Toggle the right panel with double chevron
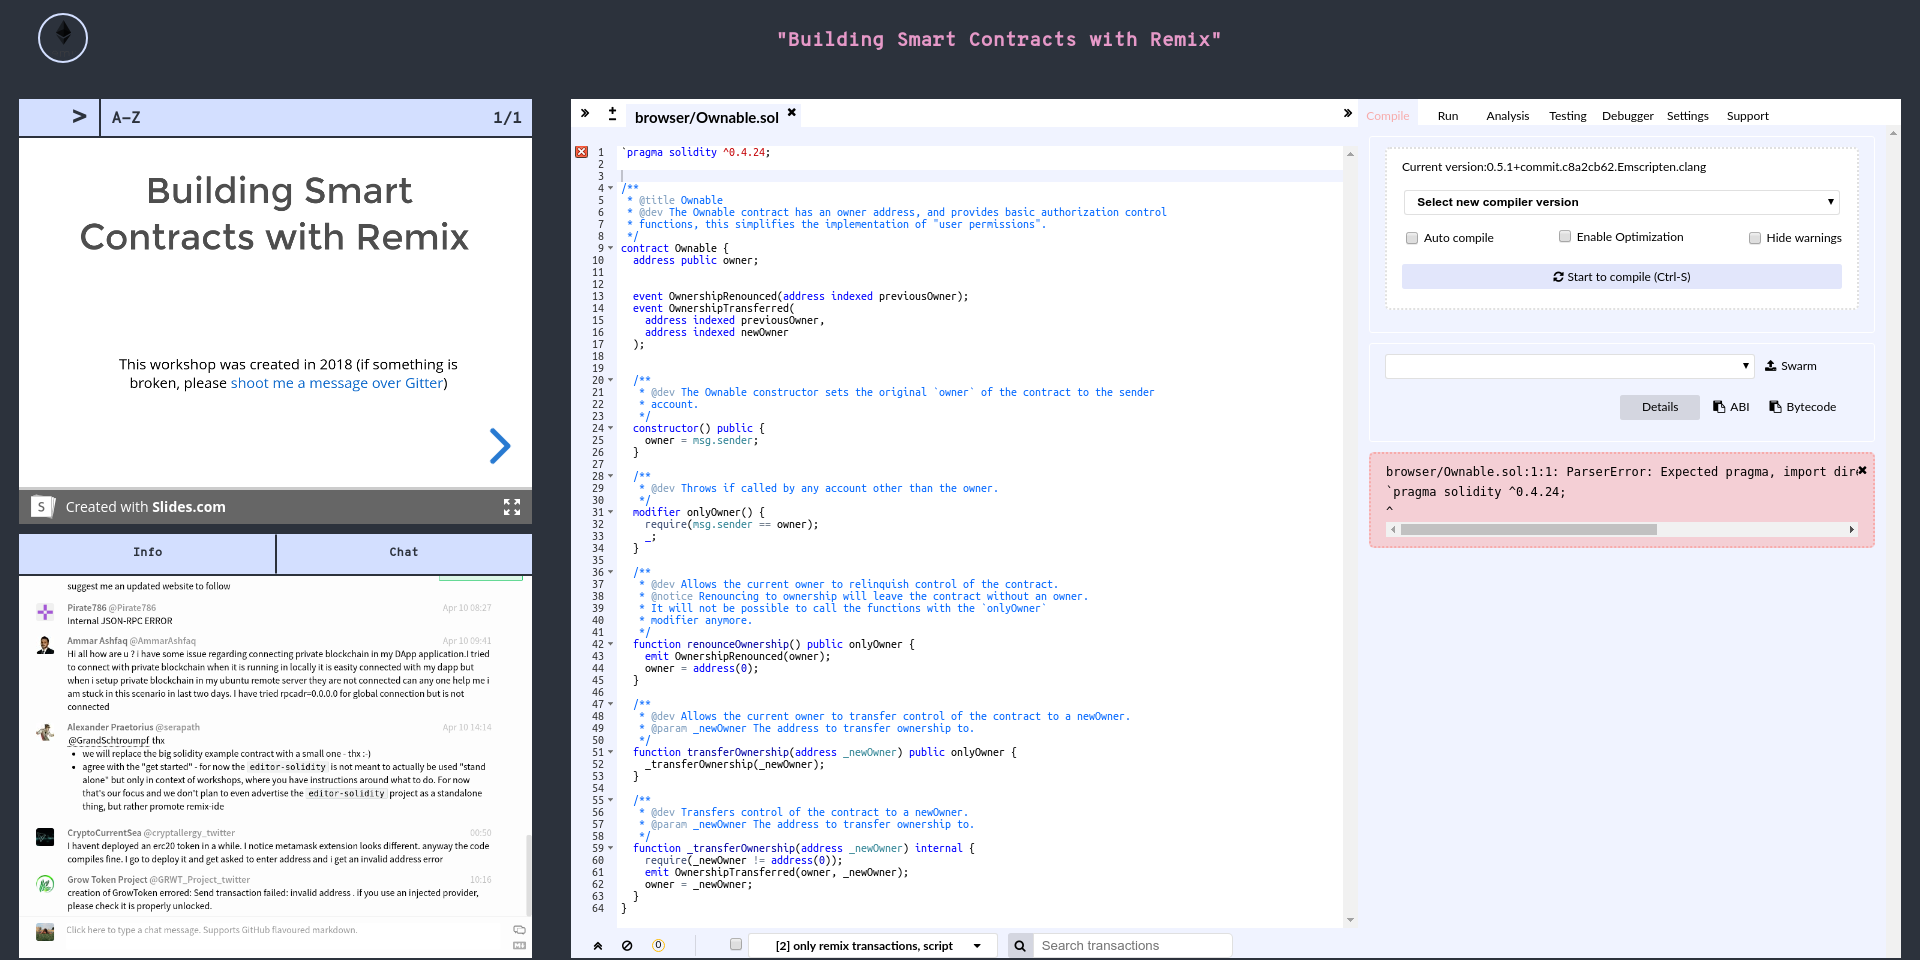The image size is (1920, 960). pos(1348,114)
